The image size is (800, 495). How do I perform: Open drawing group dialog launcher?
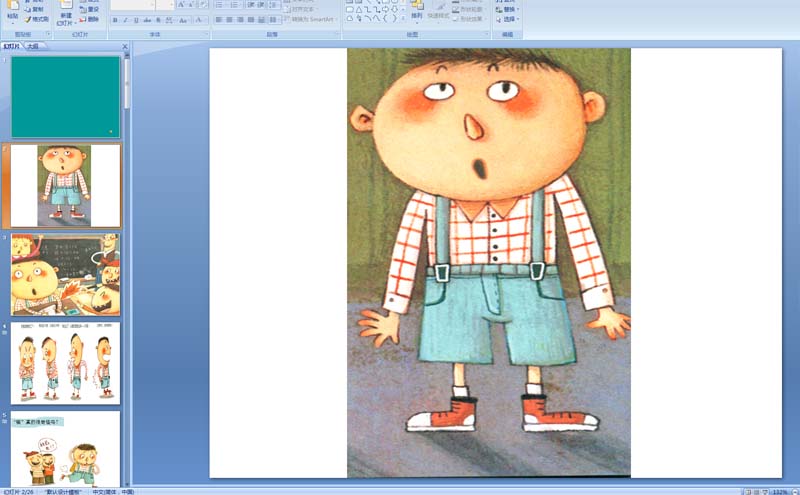[x=487, y=34]
